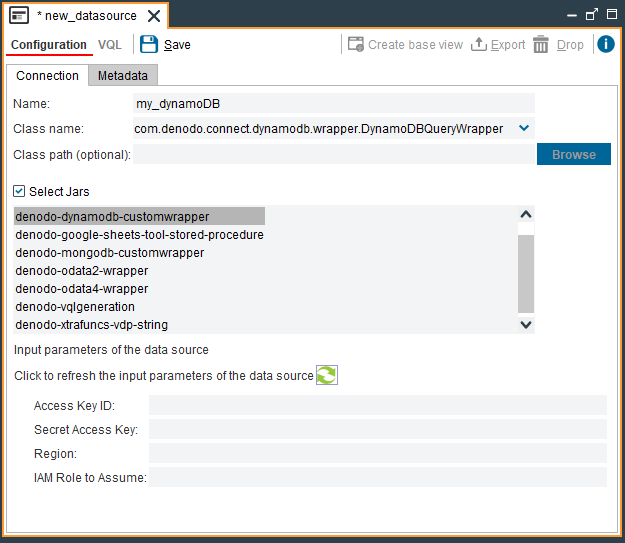Click the Name input field
Screen dimensions: 625x543
334,103
